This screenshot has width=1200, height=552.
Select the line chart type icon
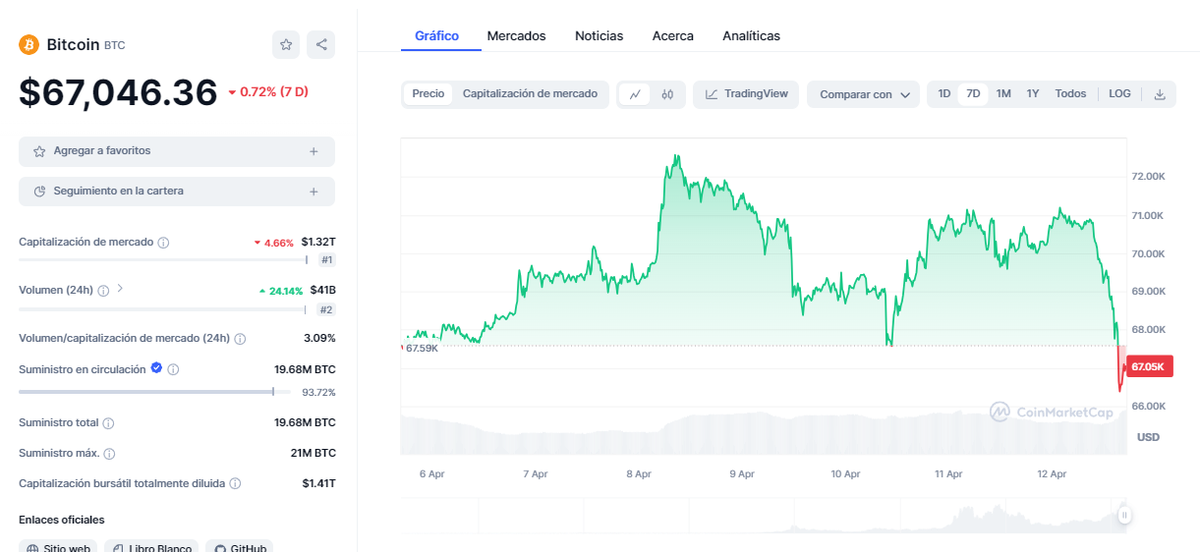635,95
